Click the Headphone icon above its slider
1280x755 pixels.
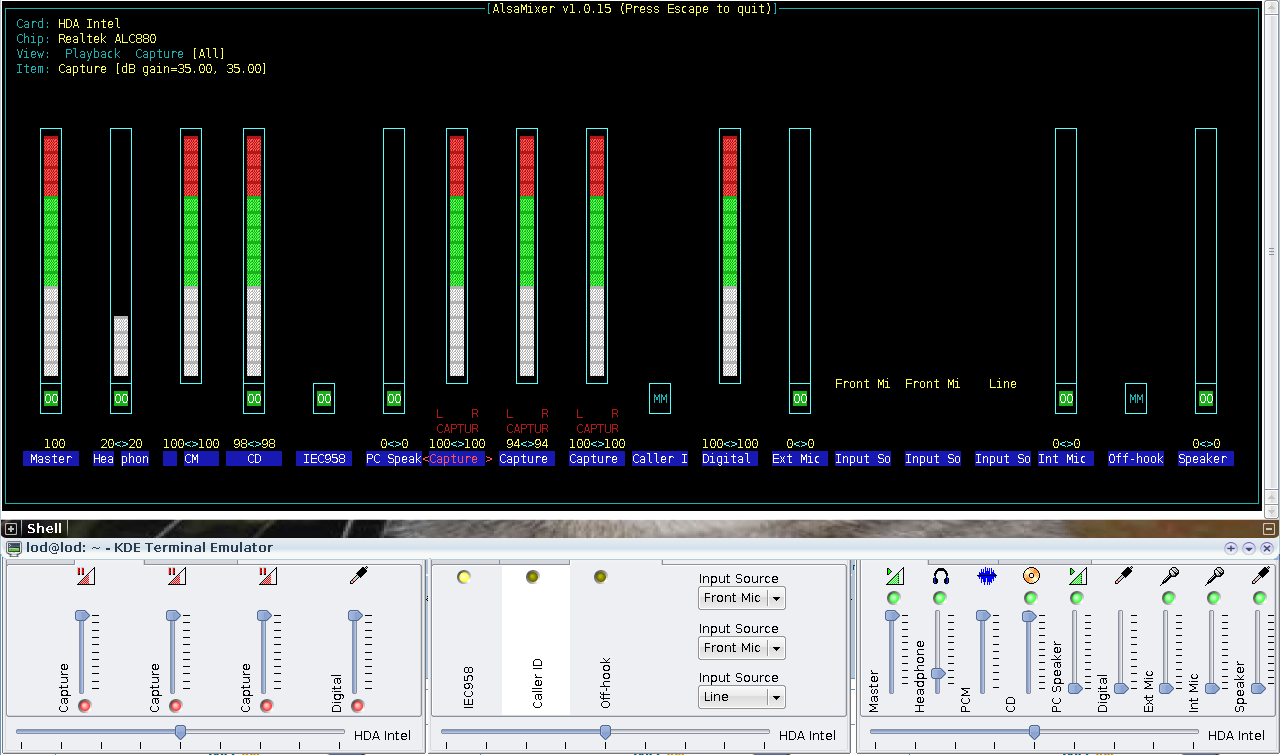pos(940,576)
